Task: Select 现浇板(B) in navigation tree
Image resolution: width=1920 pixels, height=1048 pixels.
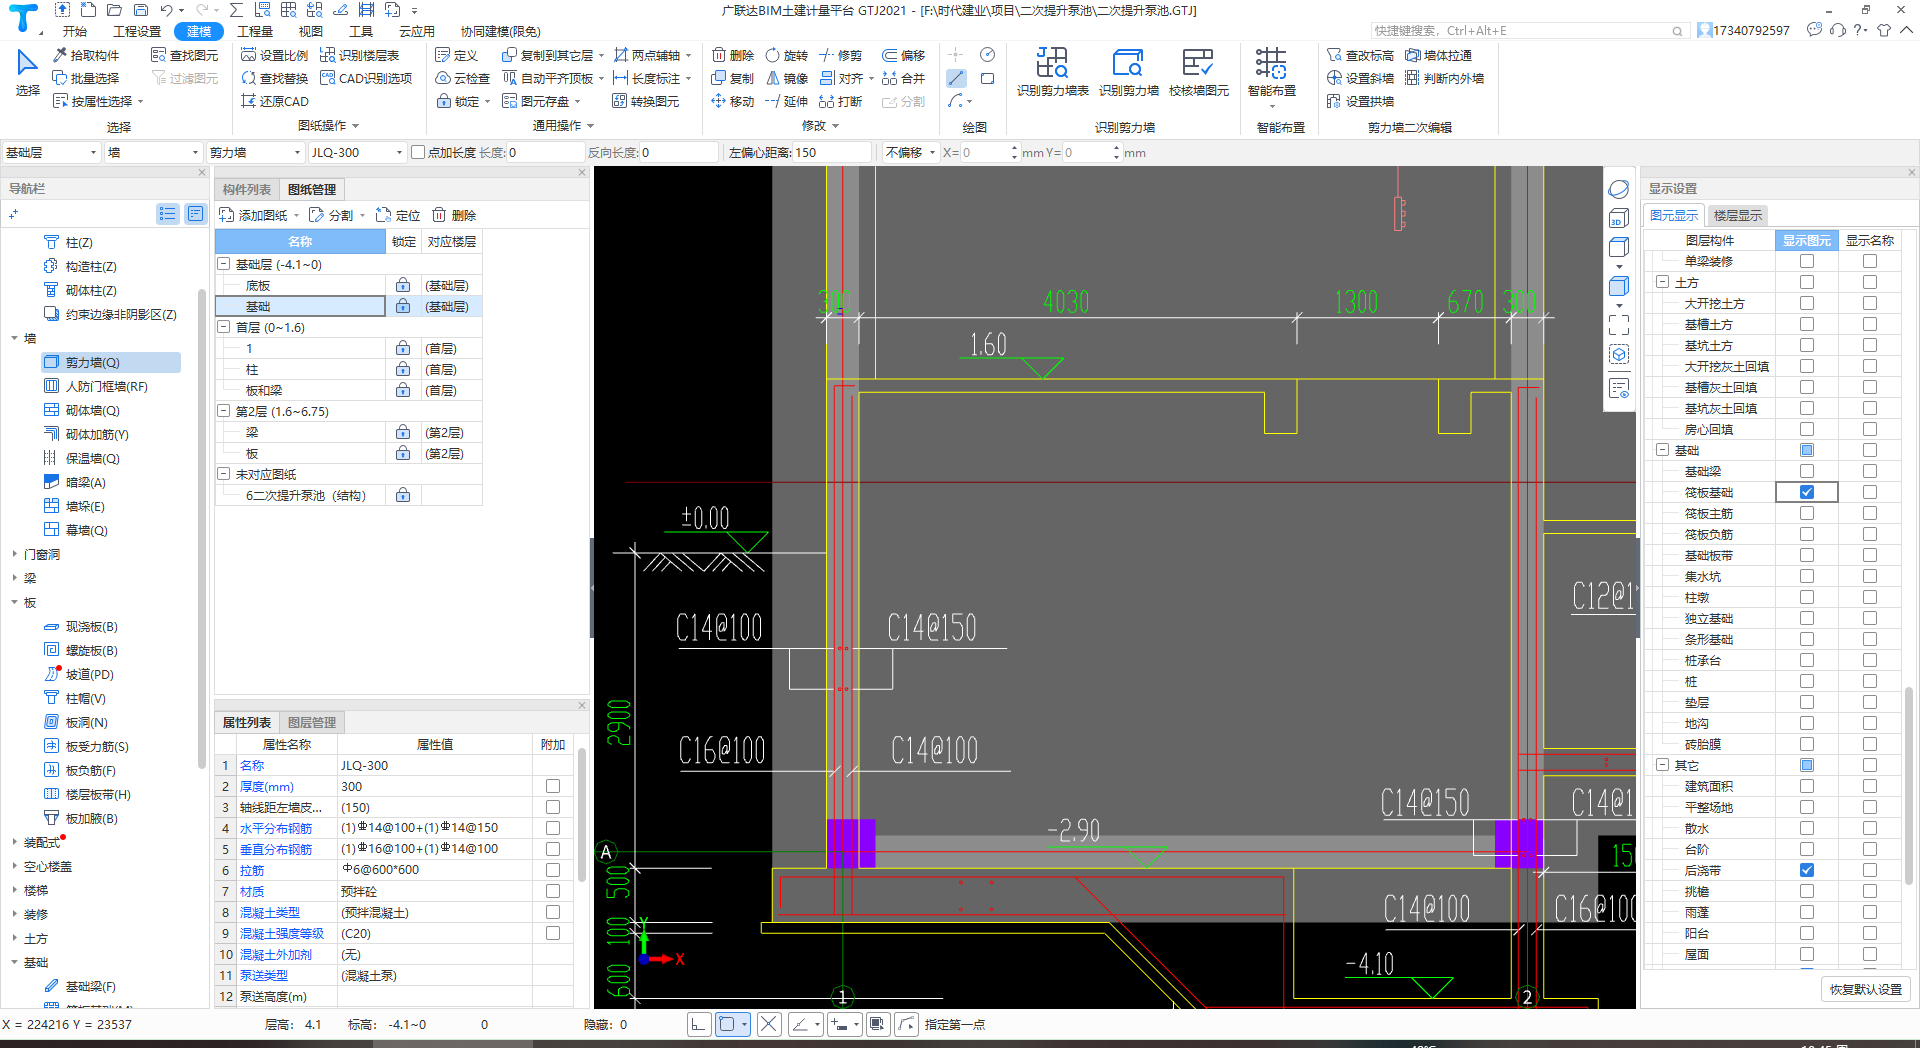Action: (x=91, y=626)
